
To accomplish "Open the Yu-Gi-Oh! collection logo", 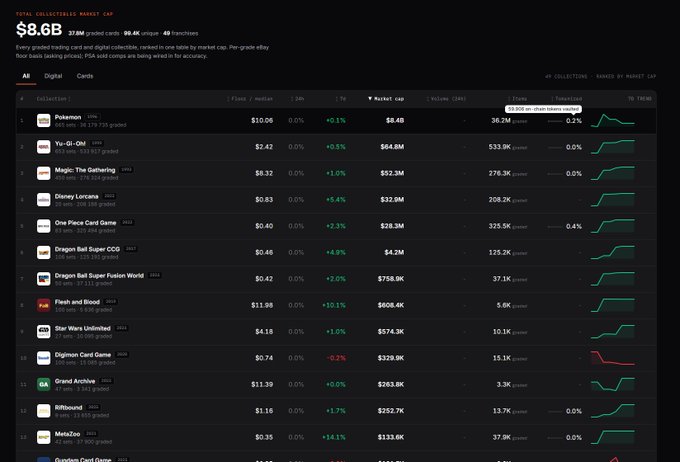I will pyautogui.click(x=43, y=147).
